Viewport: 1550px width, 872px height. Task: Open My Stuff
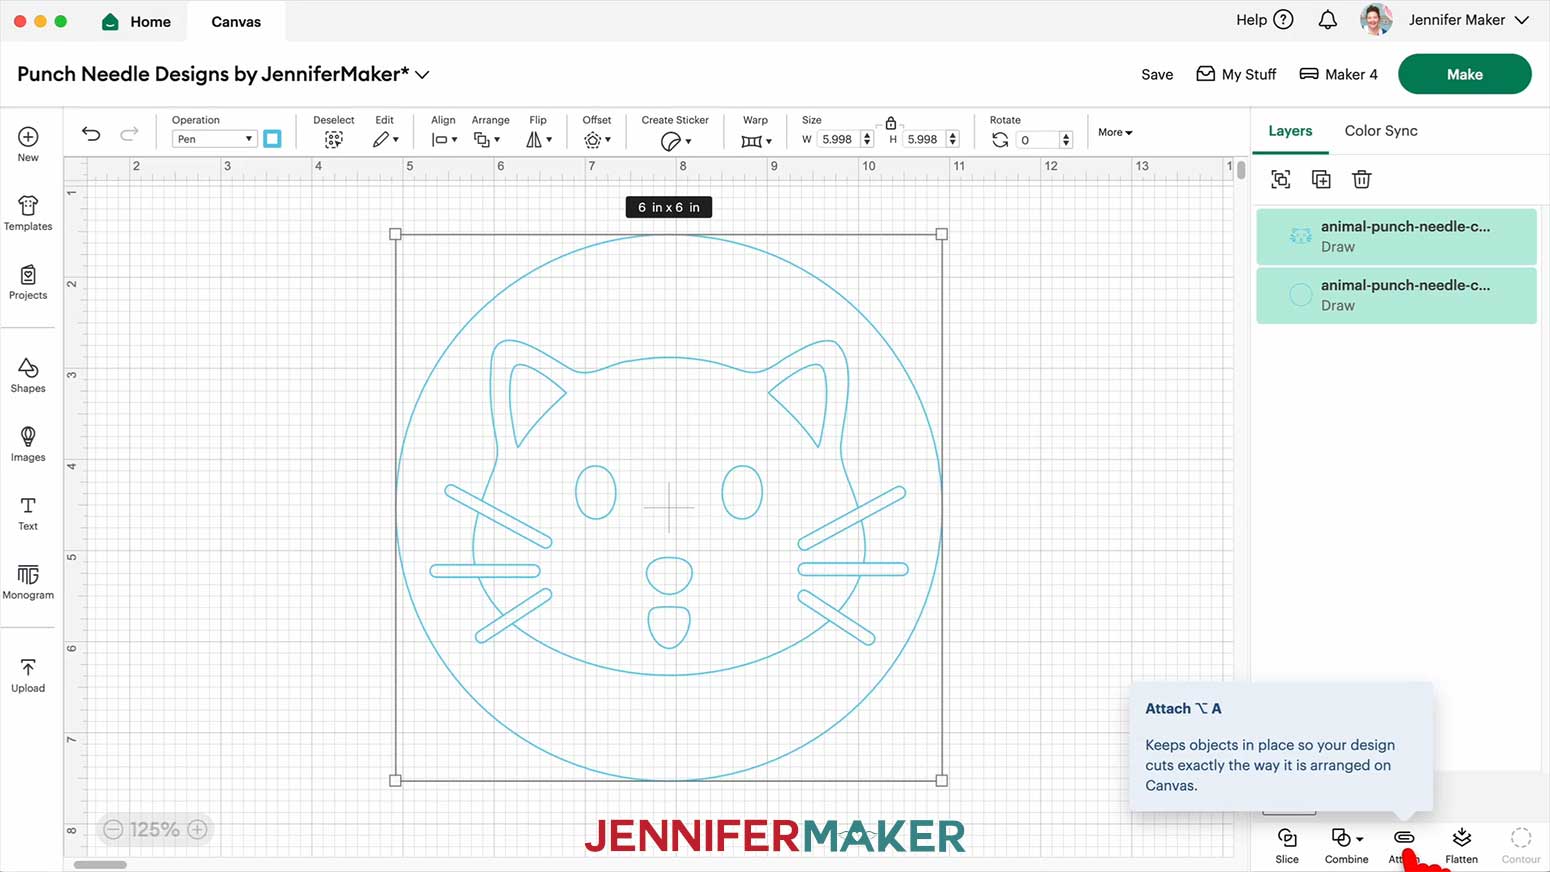pyautogui.click(x=1236, y=74)
